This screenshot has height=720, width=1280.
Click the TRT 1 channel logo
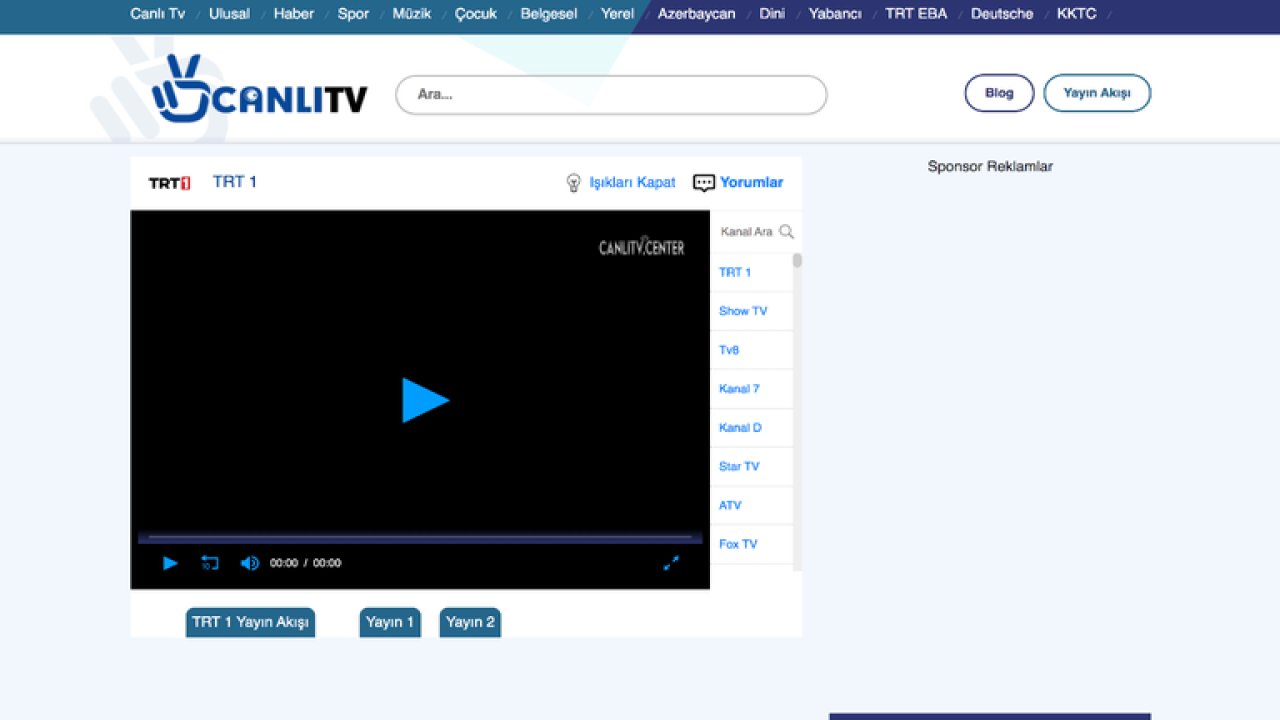click(169, 183)
